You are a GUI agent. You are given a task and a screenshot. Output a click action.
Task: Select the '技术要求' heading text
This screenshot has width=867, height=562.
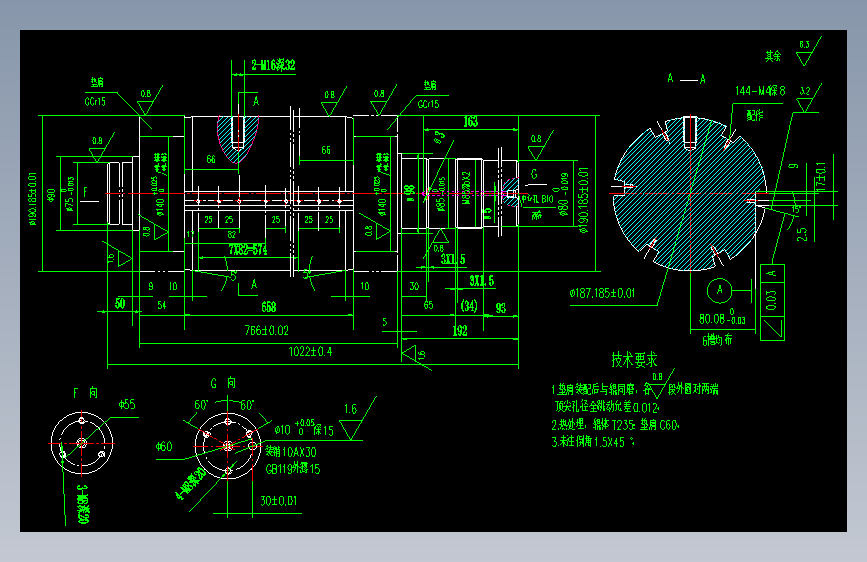[634, 360]
